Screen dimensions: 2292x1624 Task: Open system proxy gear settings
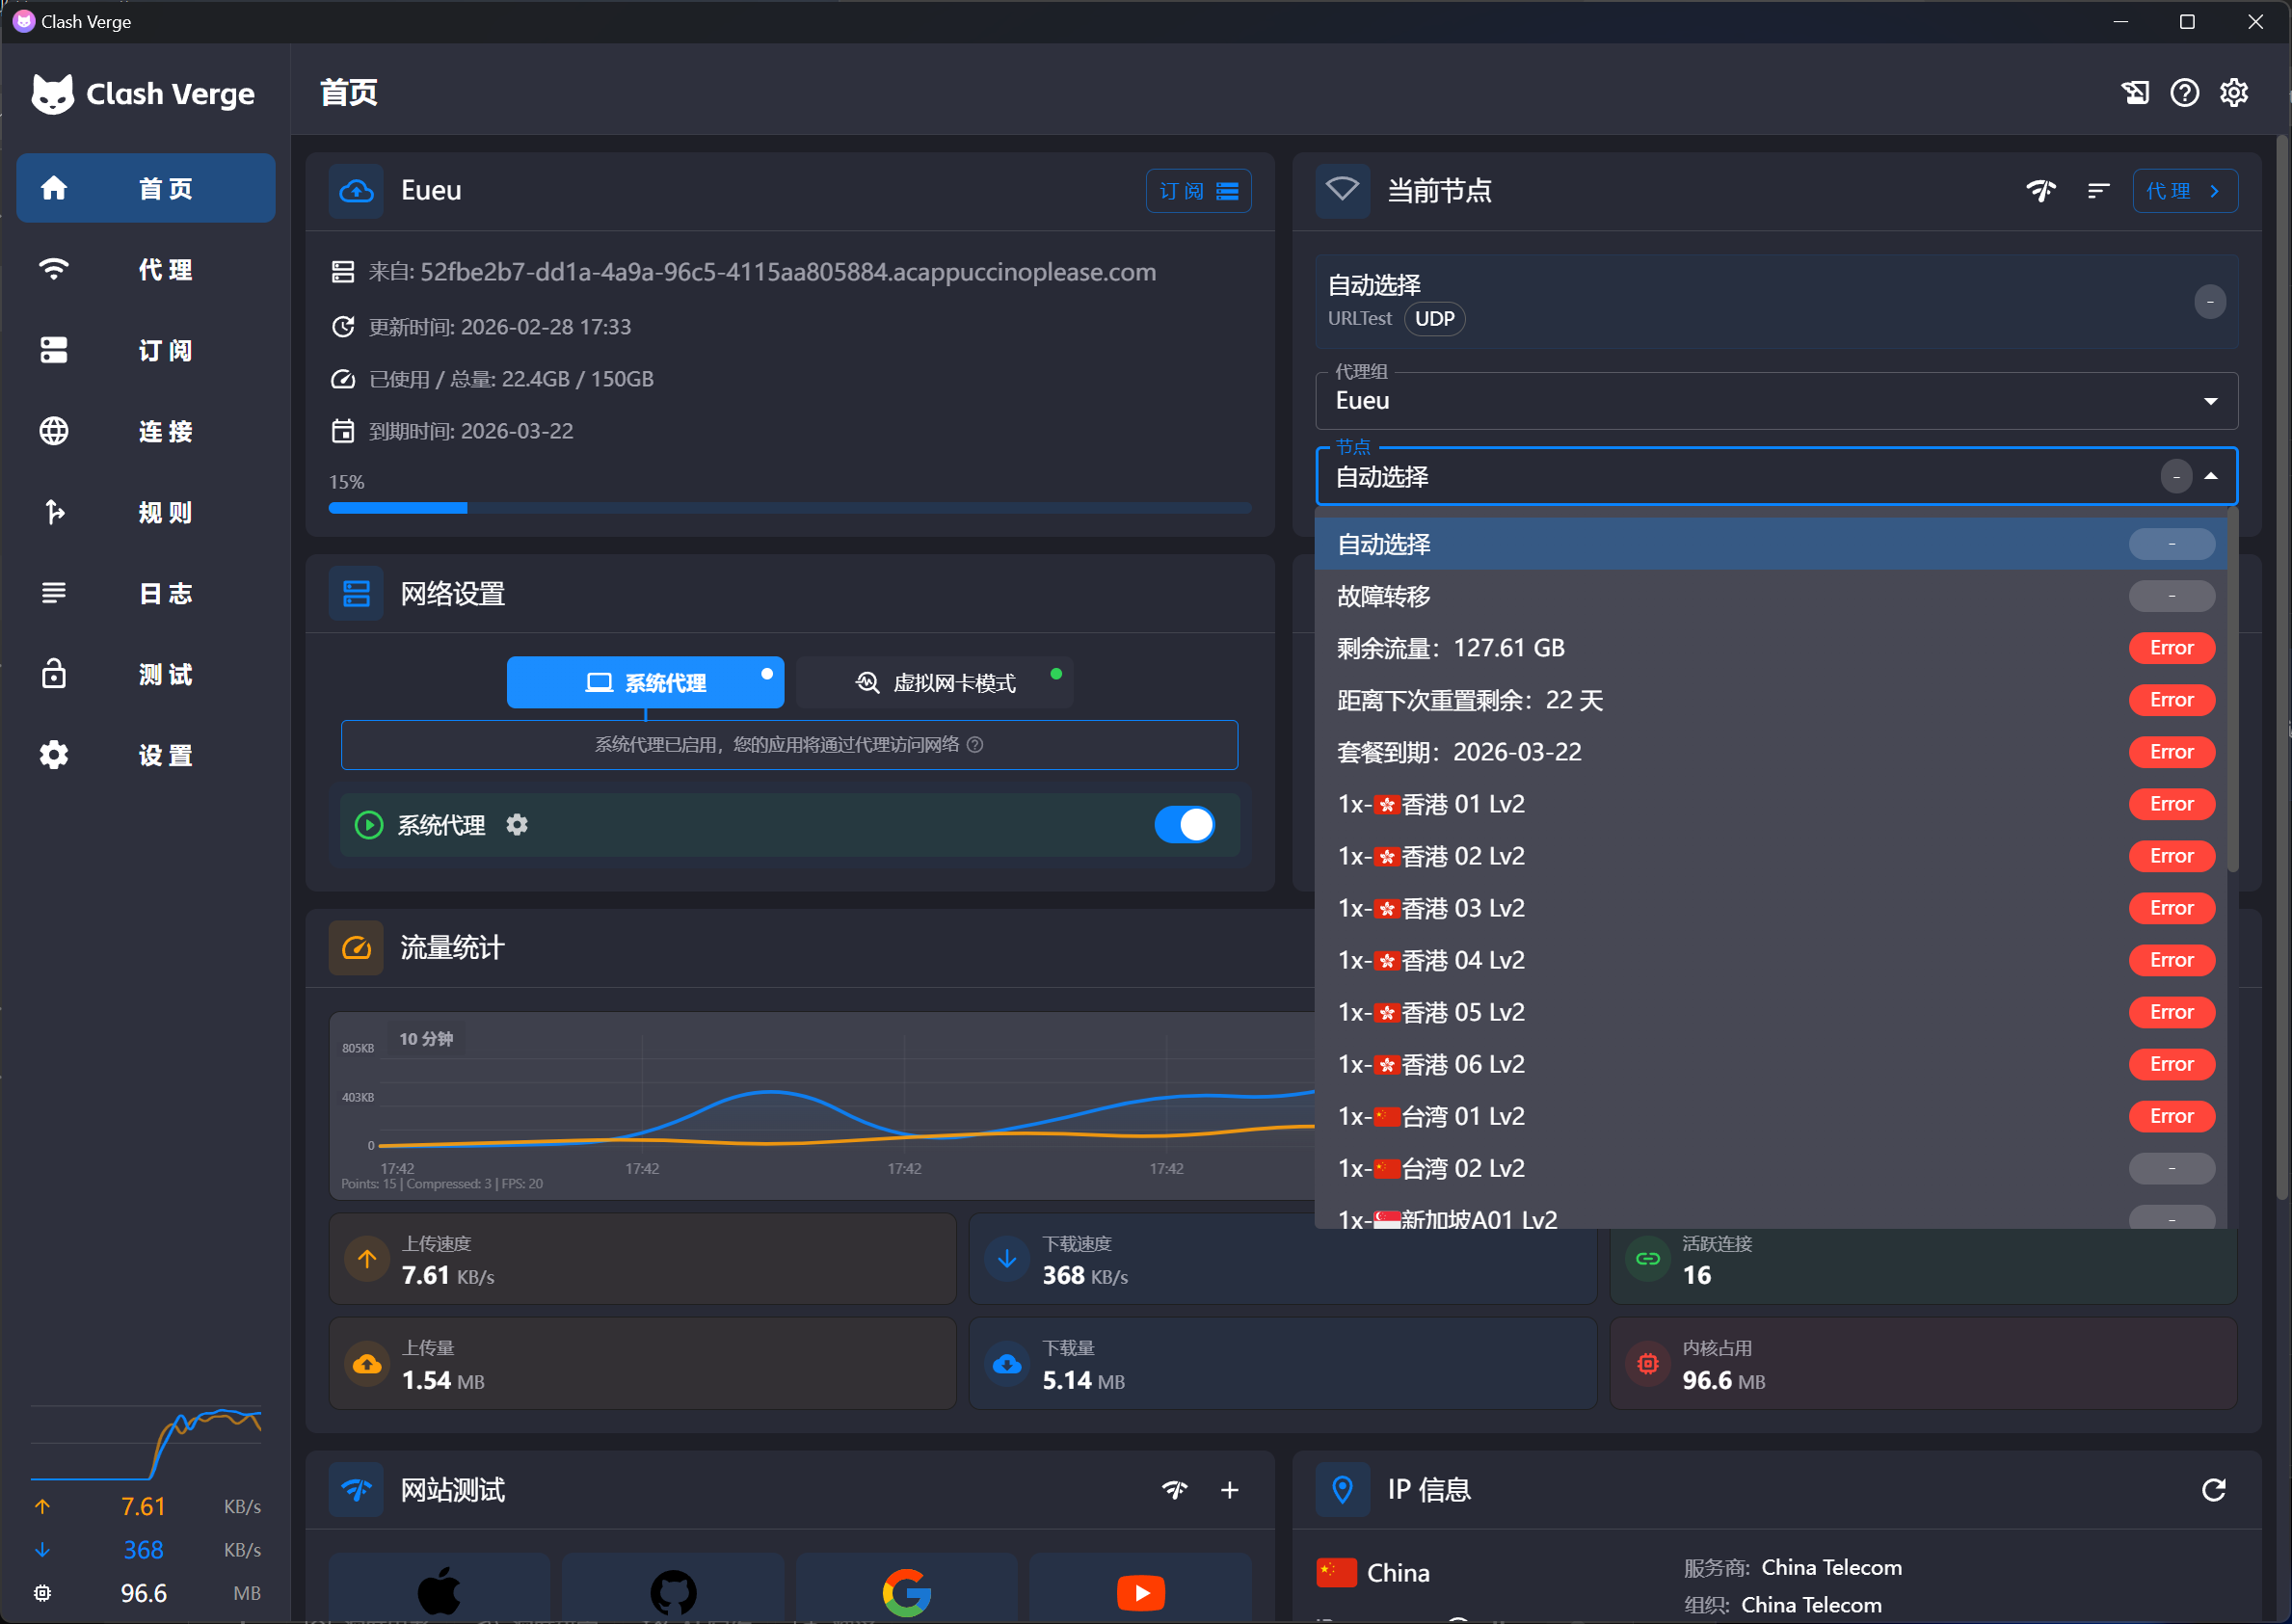(516, 824)
